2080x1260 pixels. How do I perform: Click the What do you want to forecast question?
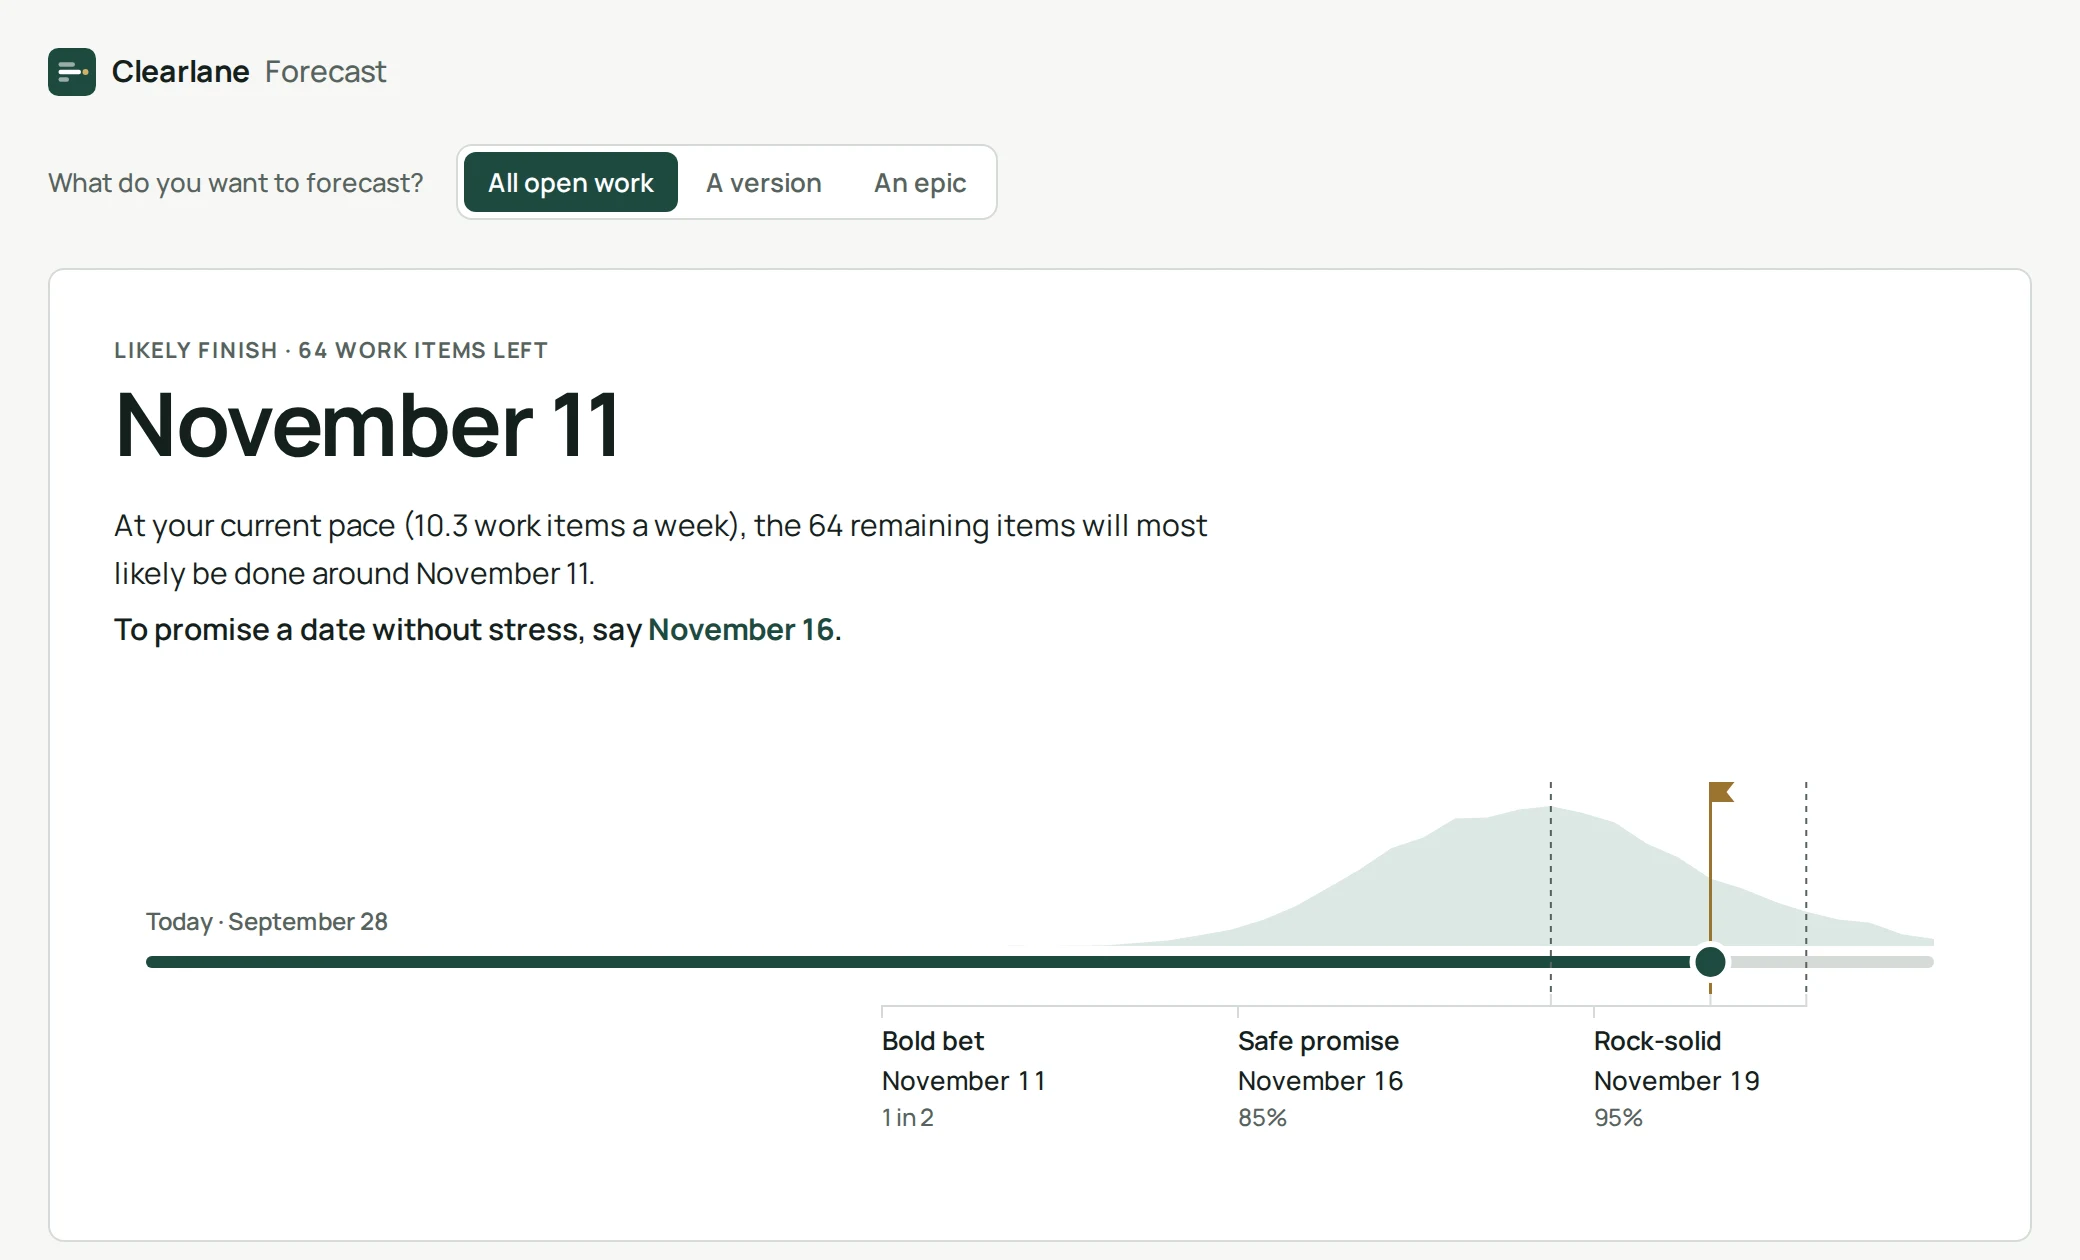(236, 183)
